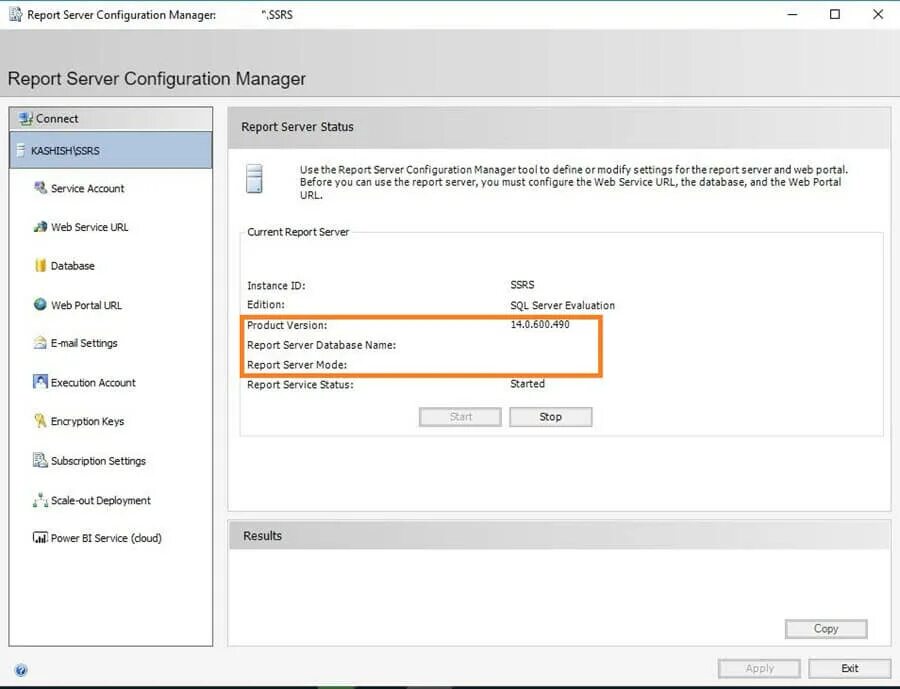Click the blue help icon at bottom left

[x=21, y=670]
